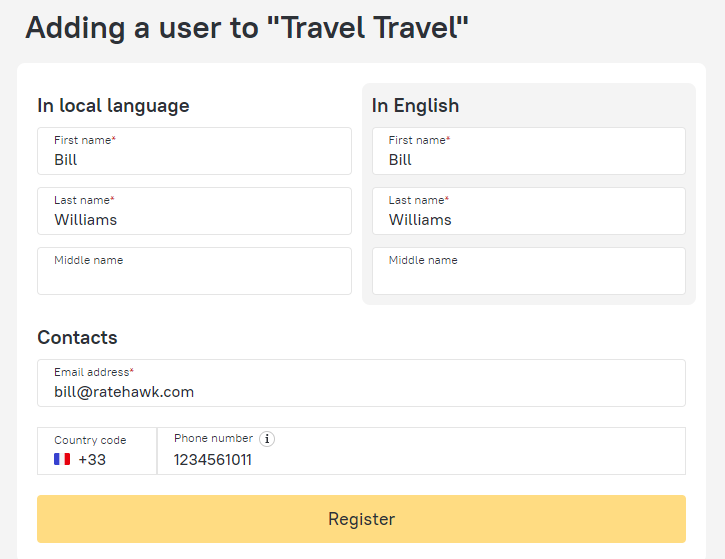Select the English Middle name field

(528, 271)
